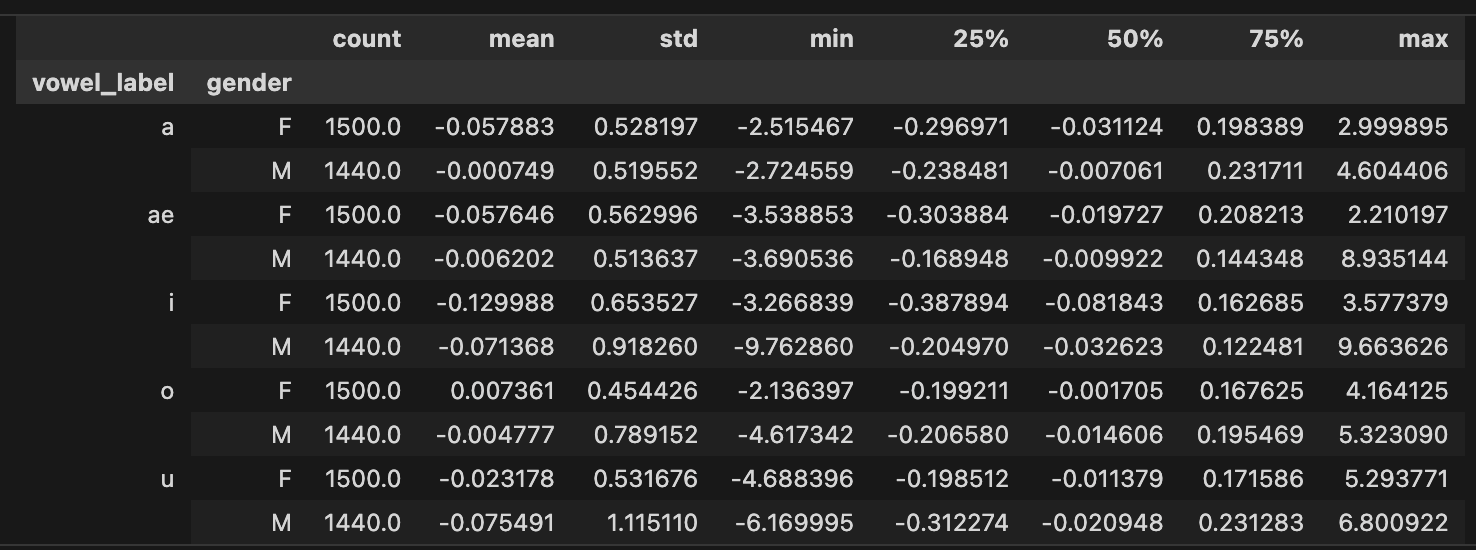
Task: Click the 'std' column header
Action: click(678, 39)
